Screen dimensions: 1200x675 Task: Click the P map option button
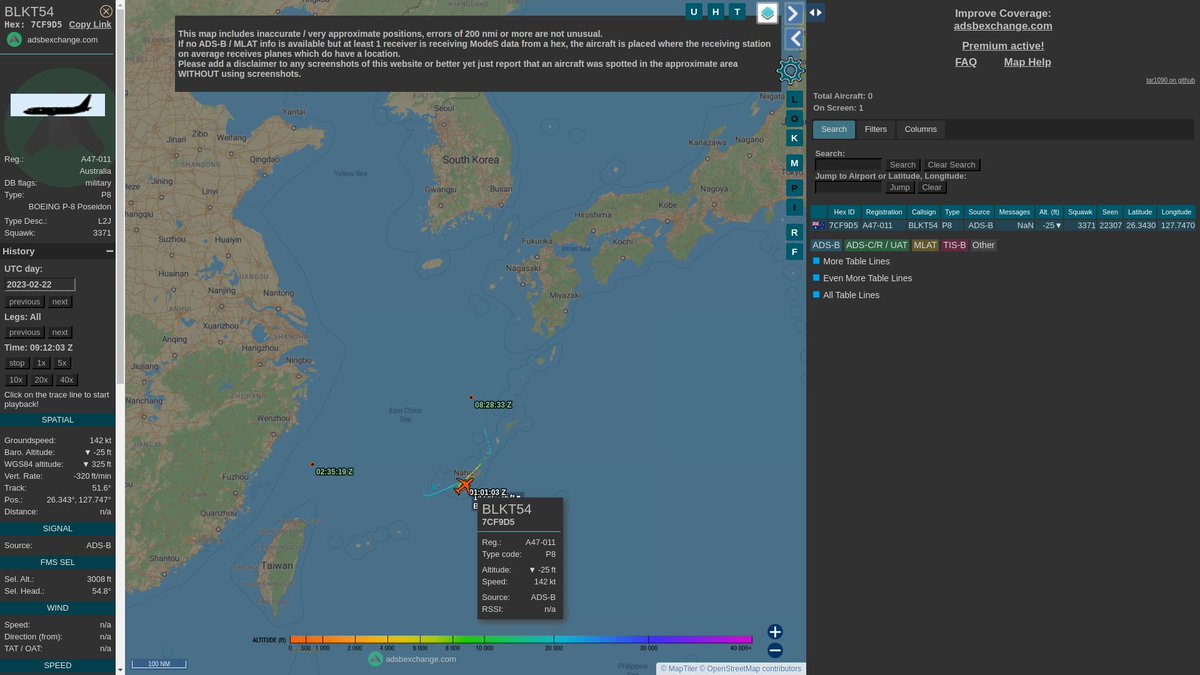pos(794,187)
